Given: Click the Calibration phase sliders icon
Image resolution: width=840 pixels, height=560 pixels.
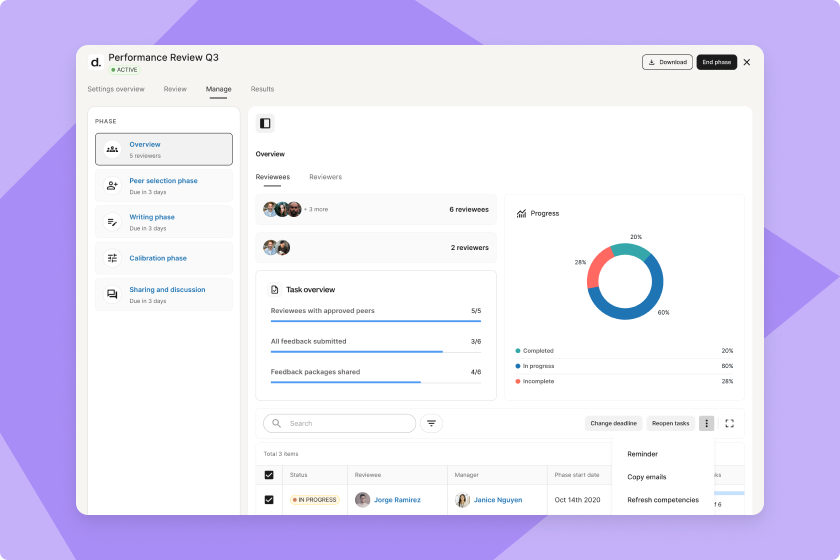Looking at the screenshot, I should 112,258.
